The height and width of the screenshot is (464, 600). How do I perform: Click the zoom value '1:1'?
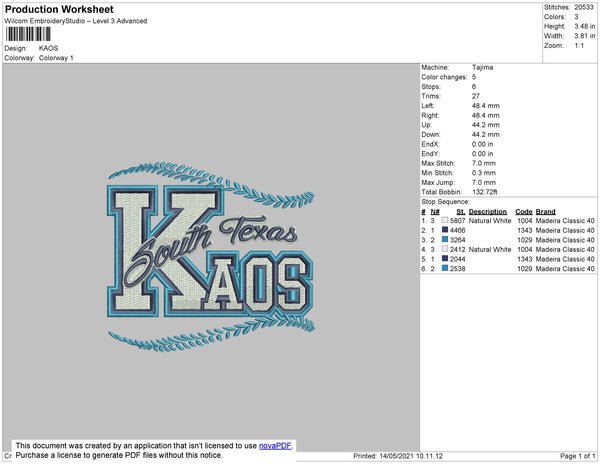coord(579,46)
